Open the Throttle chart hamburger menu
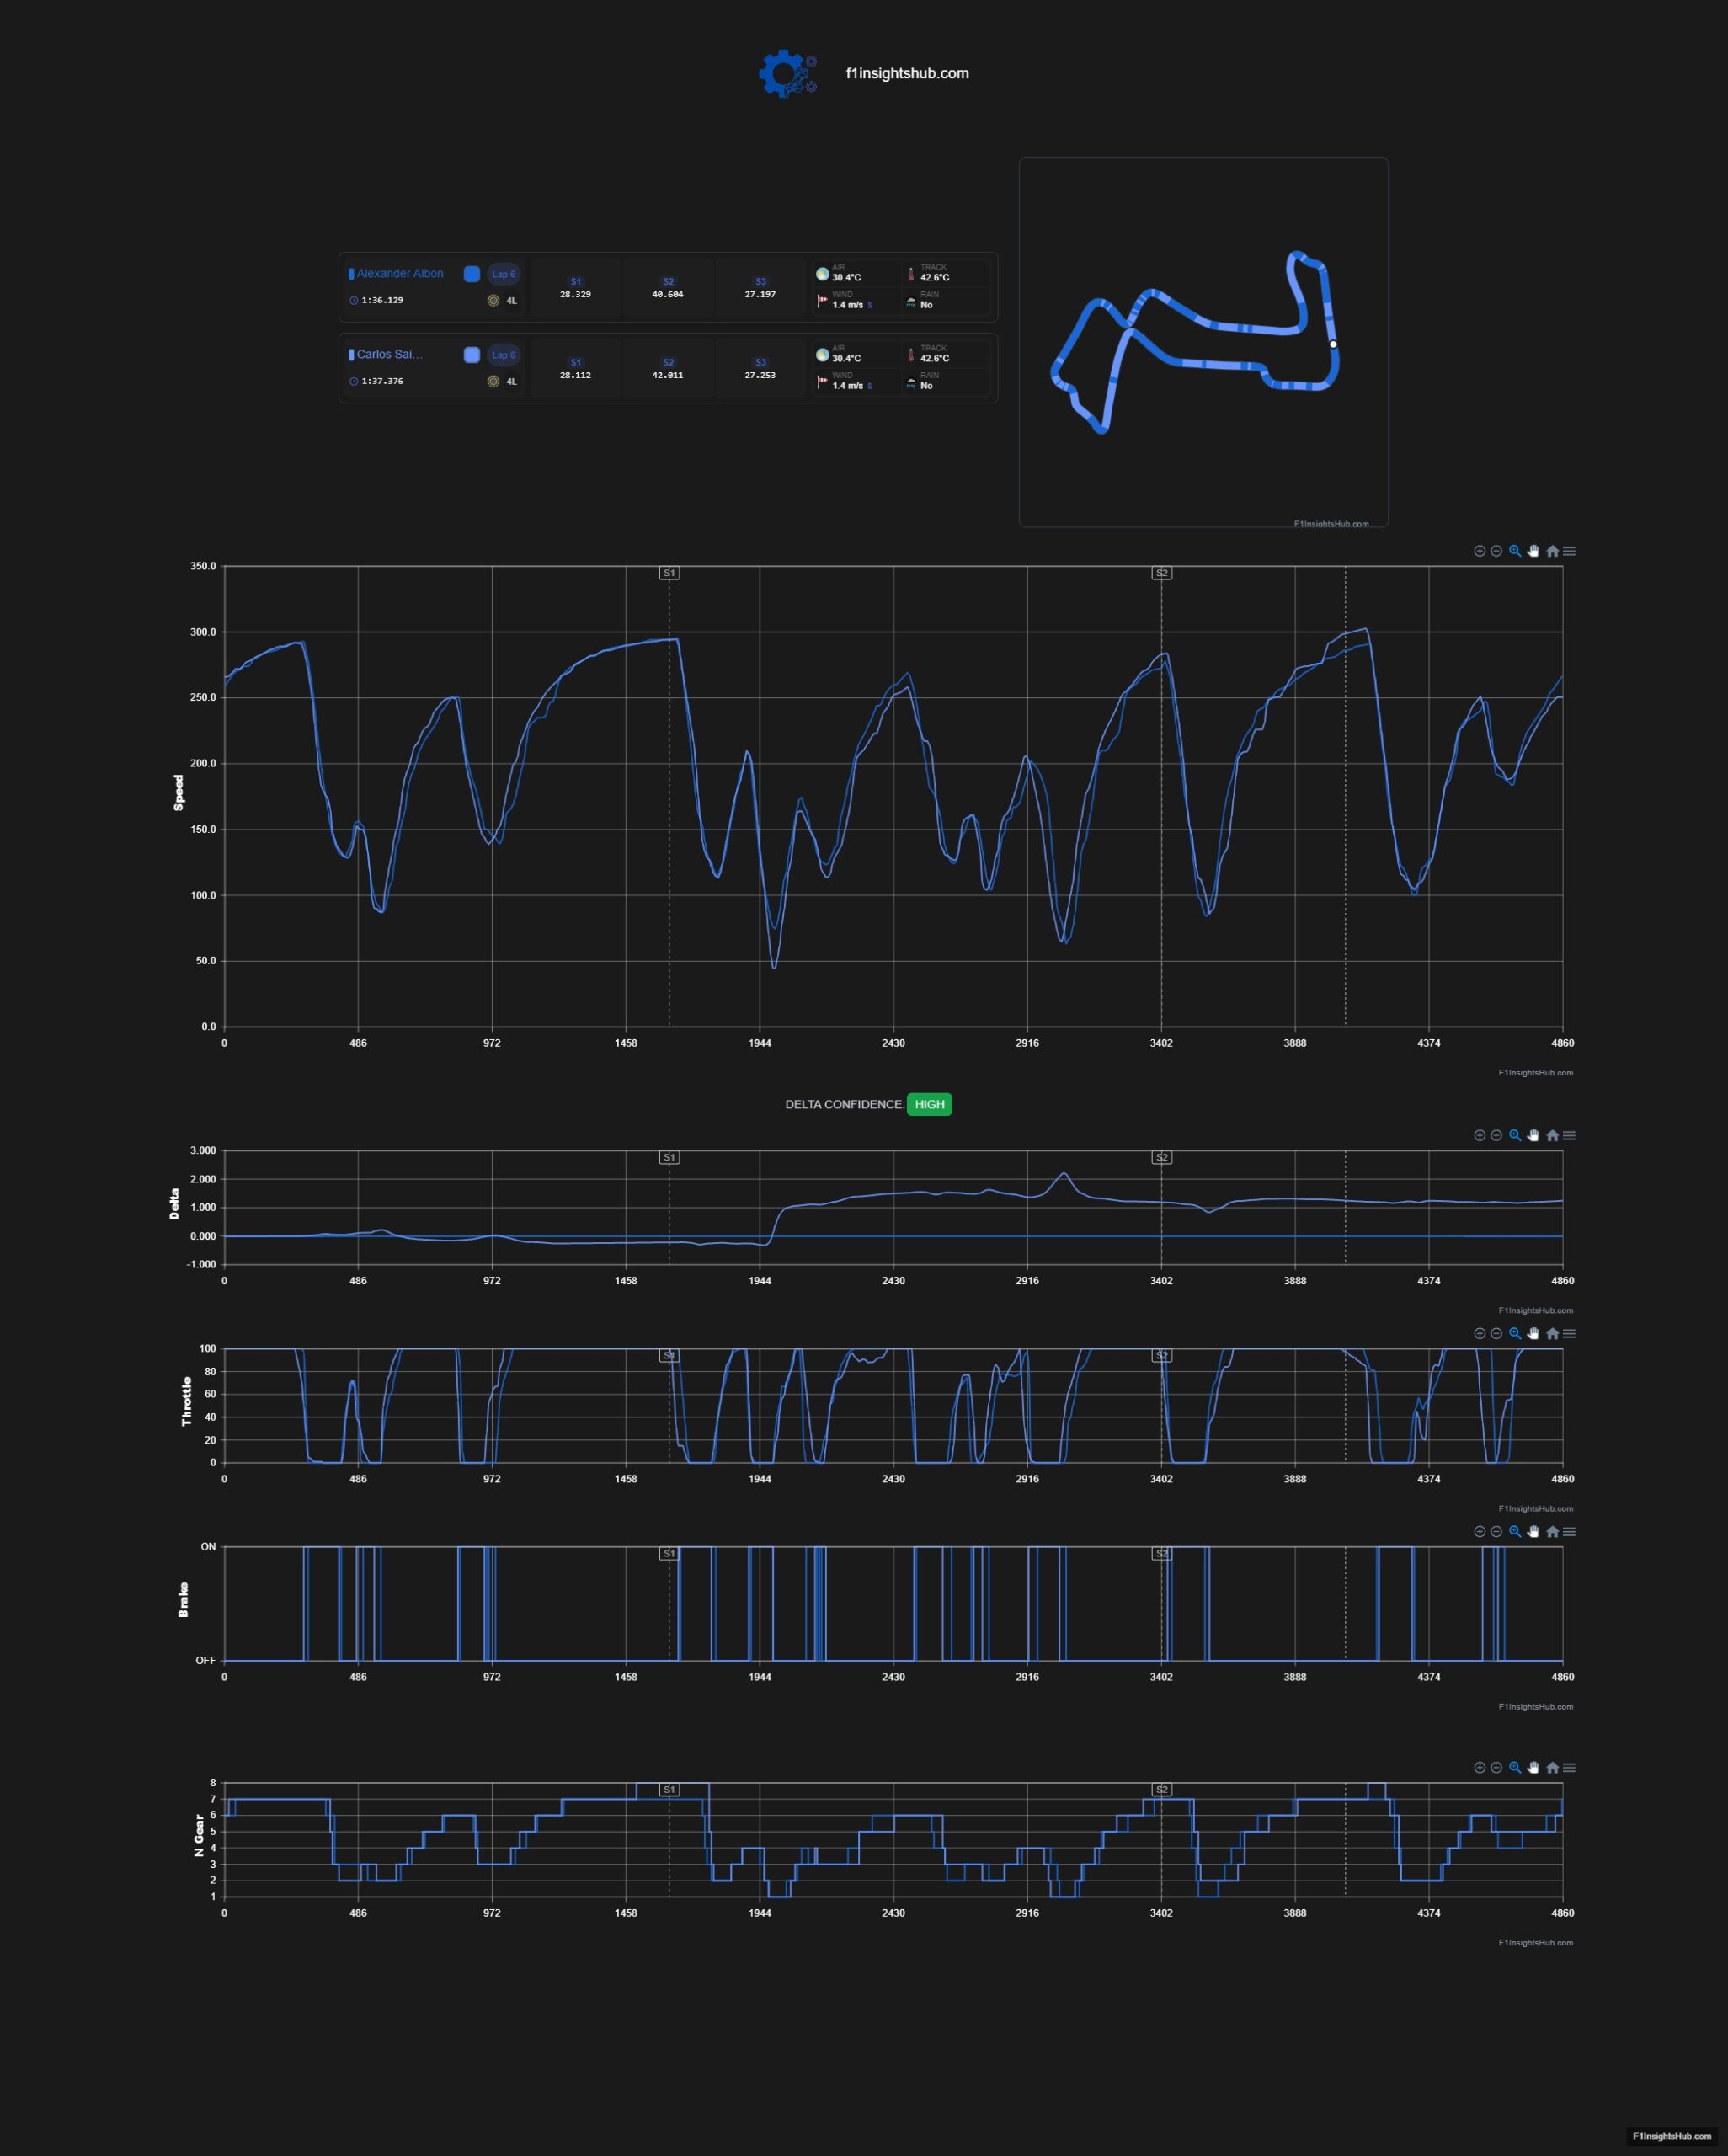 tap(1569, 1333)
